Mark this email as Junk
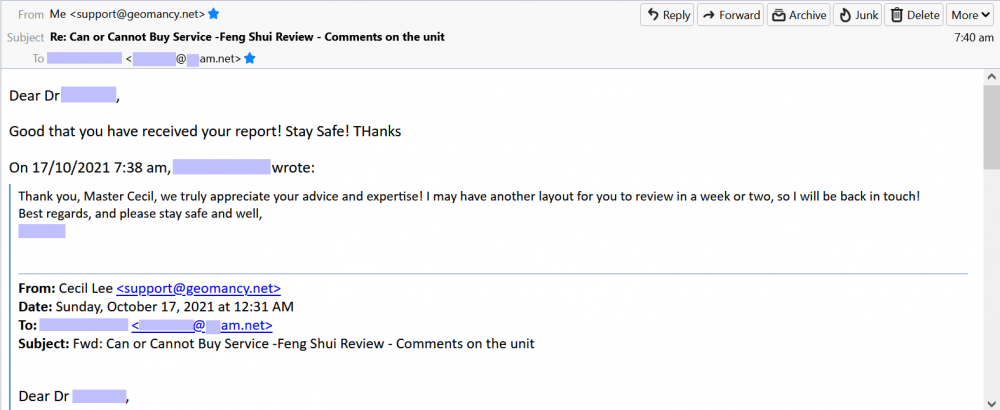The image size is (1000, 410). 856,15
